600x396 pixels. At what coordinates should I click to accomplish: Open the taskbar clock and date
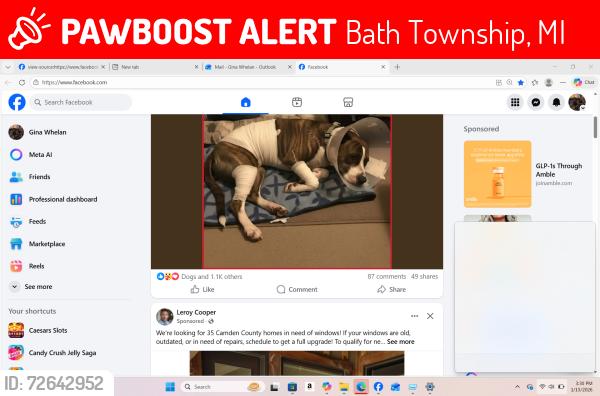tap(582, 386)
